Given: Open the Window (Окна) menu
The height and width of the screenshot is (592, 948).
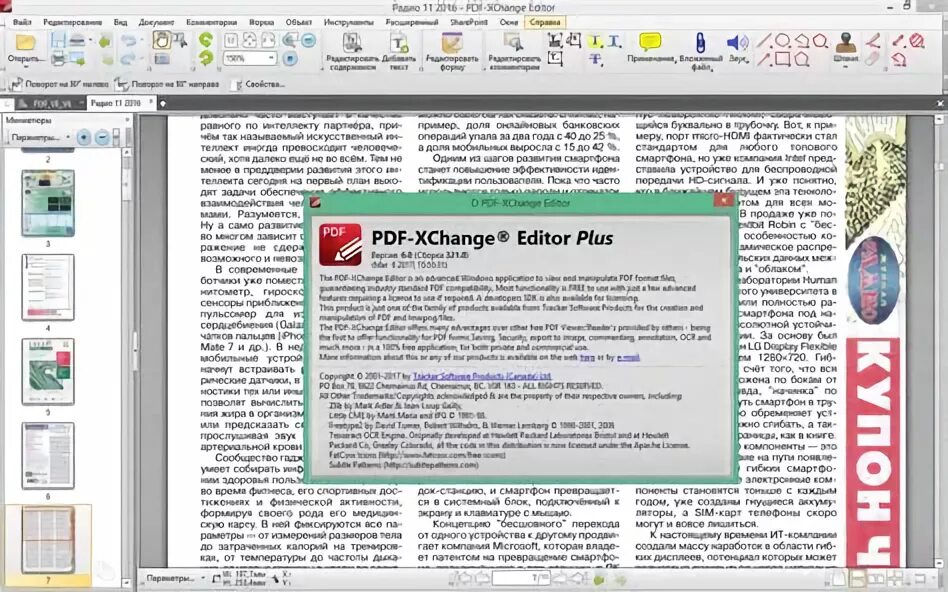Looking at the screenshot, I should tap(508, 22).
